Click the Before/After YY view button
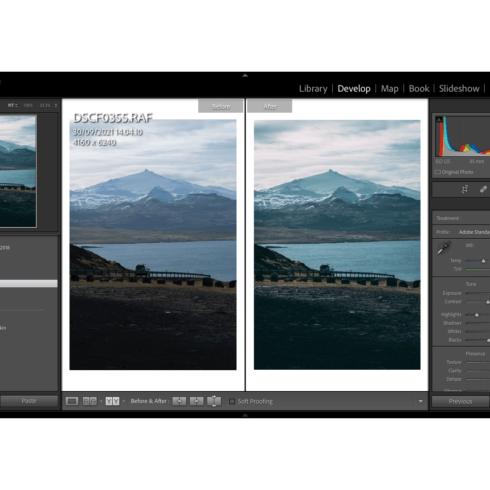Screen dimensions: 490x490 [x=112, y=401]
